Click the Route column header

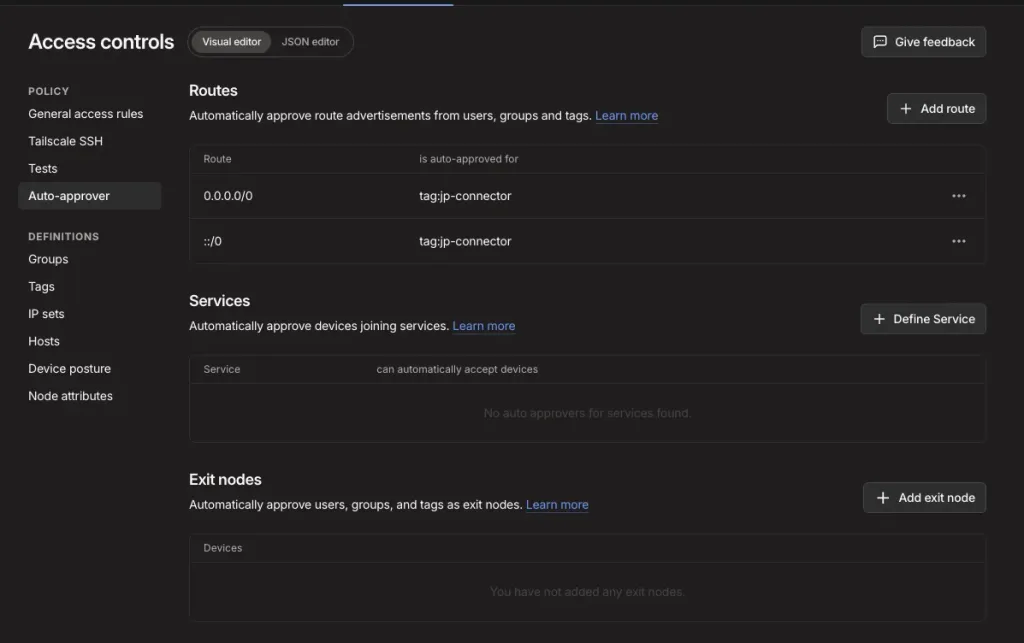point(217,159)
